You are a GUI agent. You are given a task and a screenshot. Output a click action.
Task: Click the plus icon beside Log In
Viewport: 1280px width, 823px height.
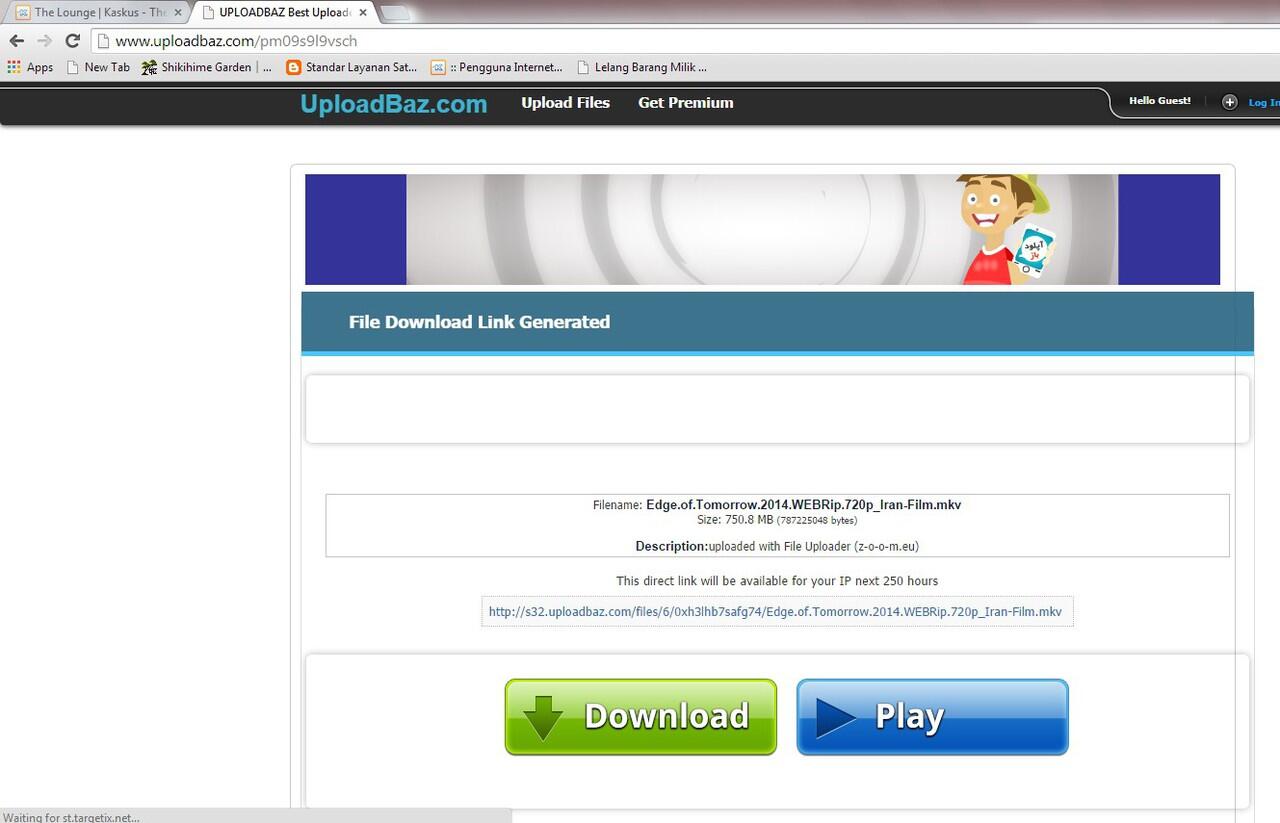pyautogui.click(x=1230, y=102)
